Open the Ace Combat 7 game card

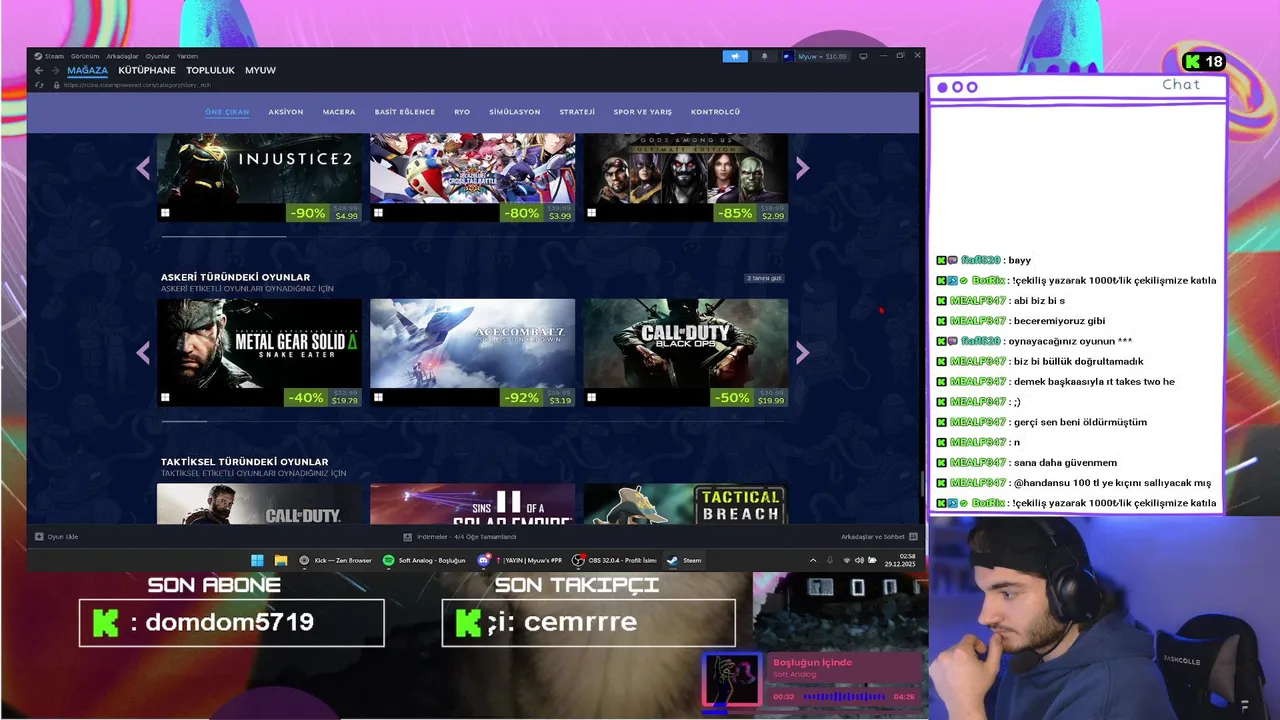point(472,352)
